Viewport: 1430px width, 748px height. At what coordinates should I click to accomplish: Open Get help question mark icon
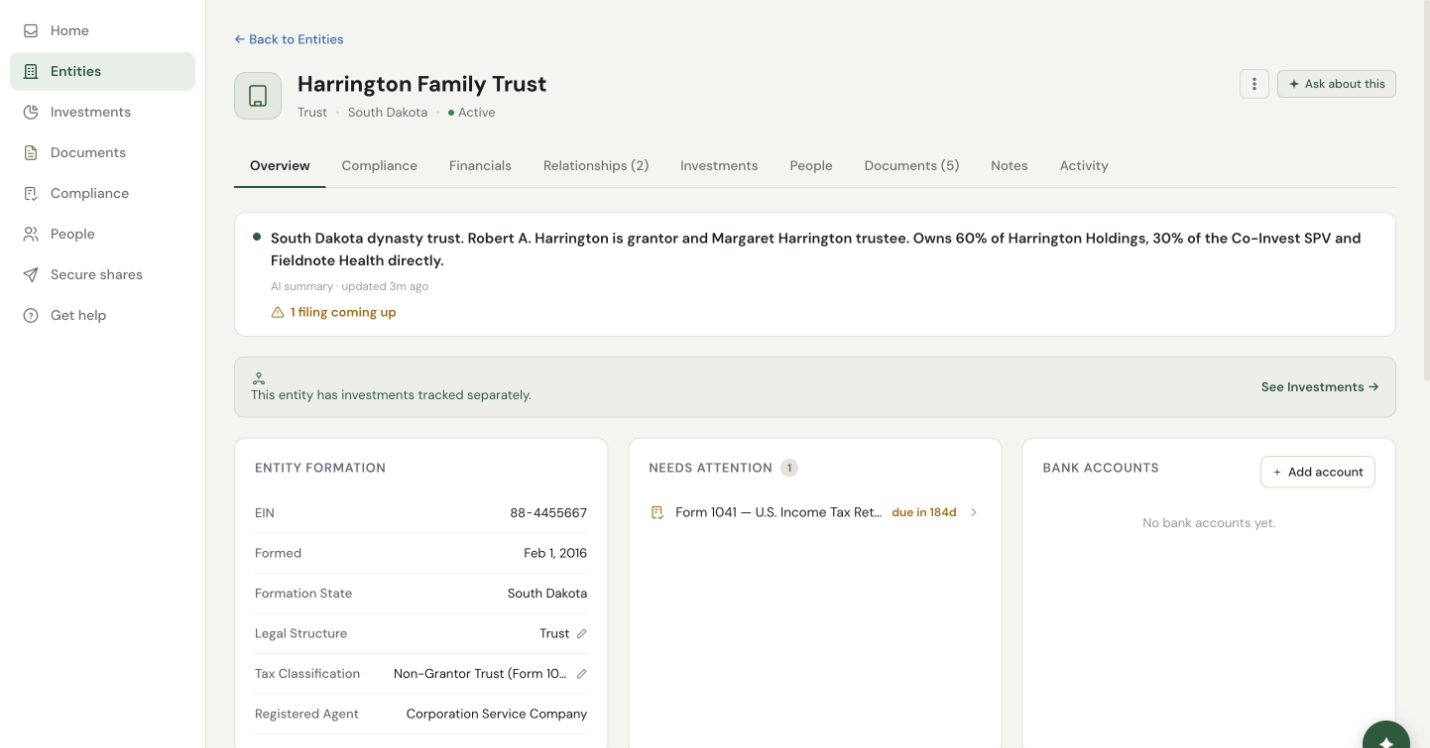pyautogui.click(x=31, y=316)
